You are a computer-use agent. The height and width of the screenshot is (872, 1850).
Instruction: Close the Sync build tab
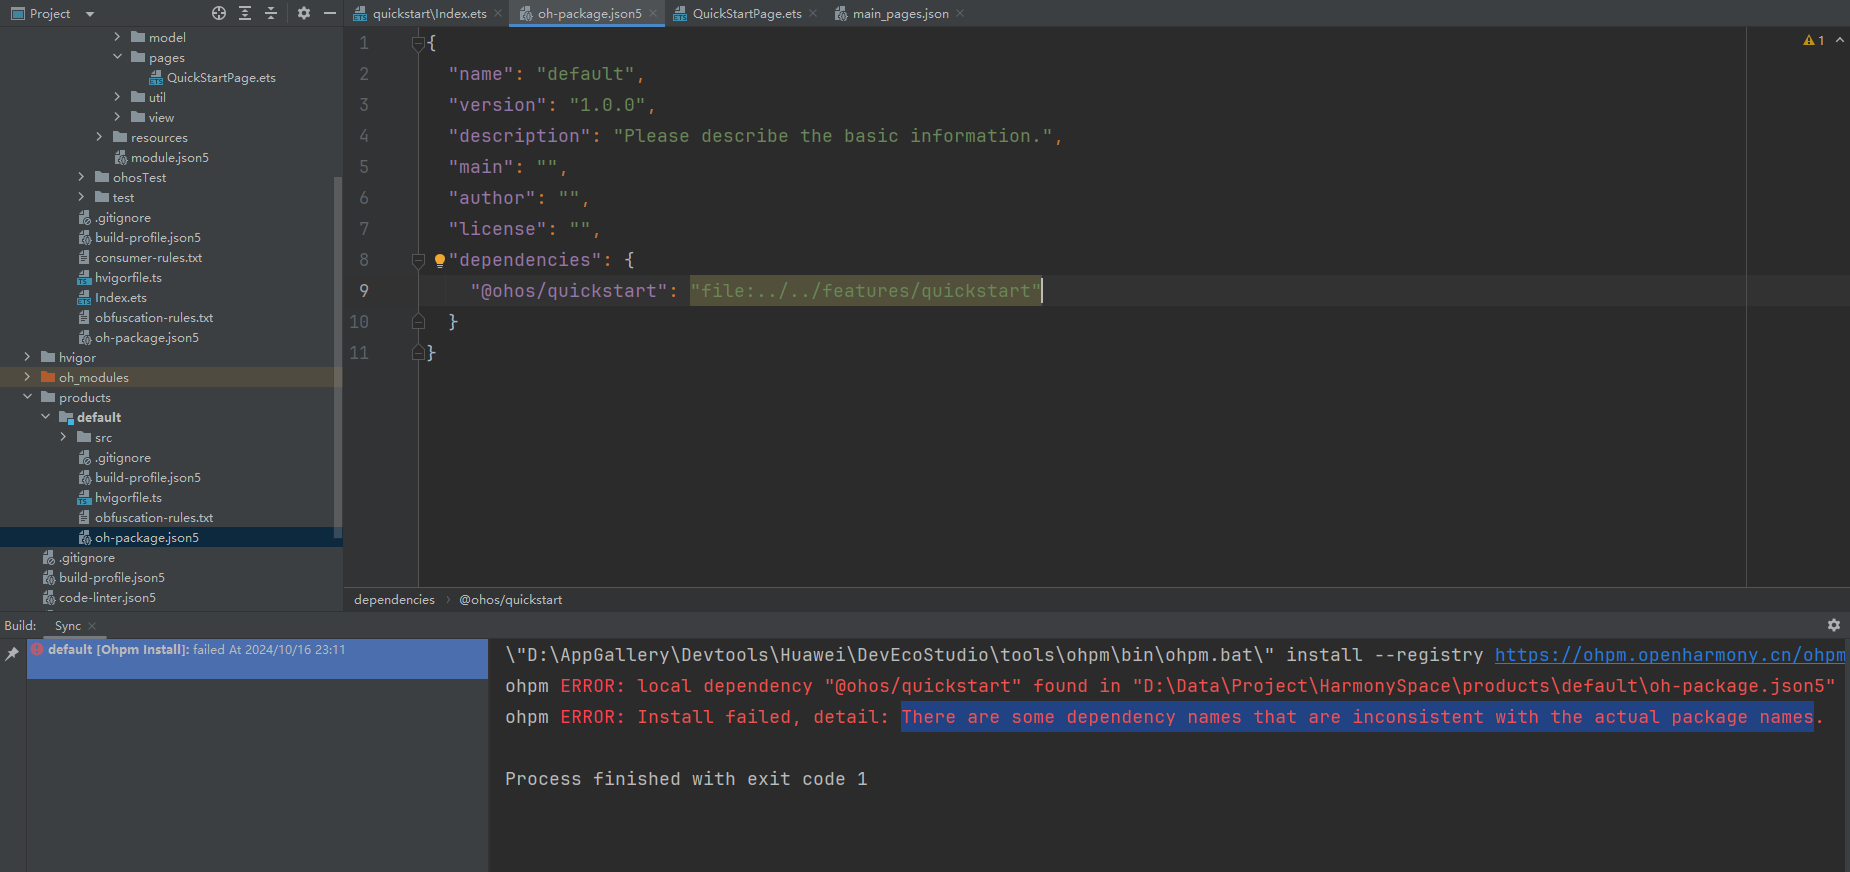point(92,626)
